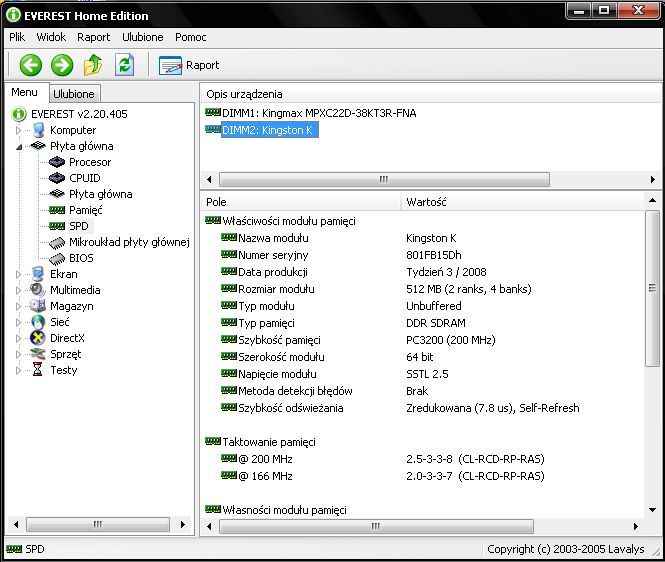Click right arrow of tree panel scrollbar
Viewport: 665px width, 562px height.
coord(183,525)
